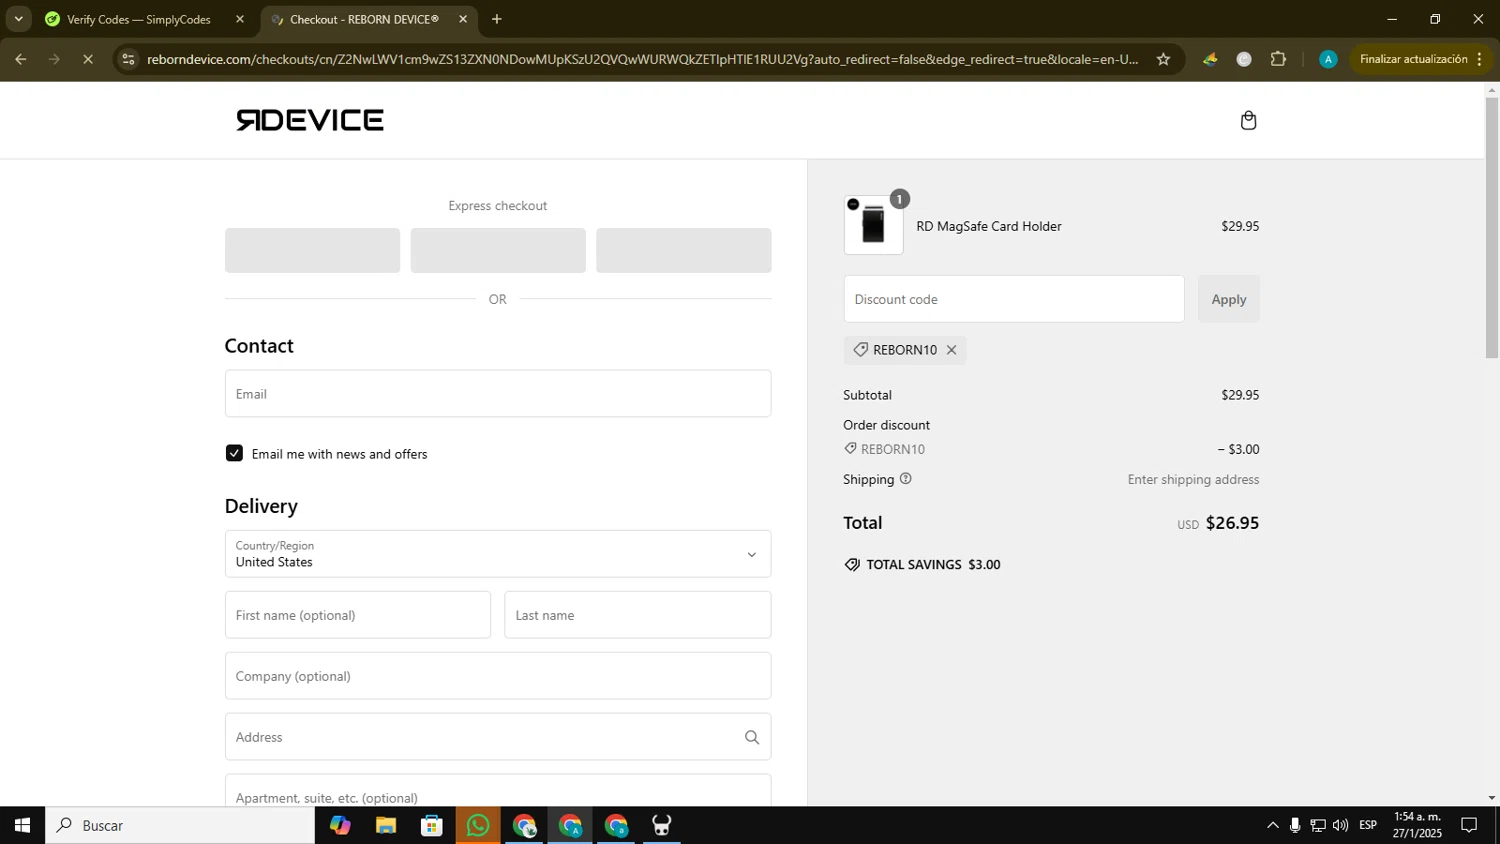
Task: Open the notifications center icon
Action: [1469, 825]
